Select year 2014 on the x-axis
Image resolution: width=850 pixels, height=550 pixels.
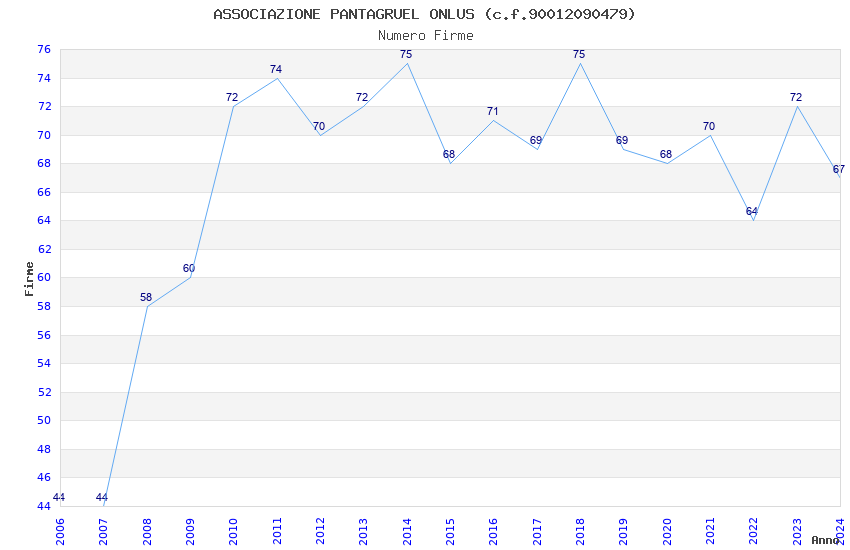coord(407,531)
